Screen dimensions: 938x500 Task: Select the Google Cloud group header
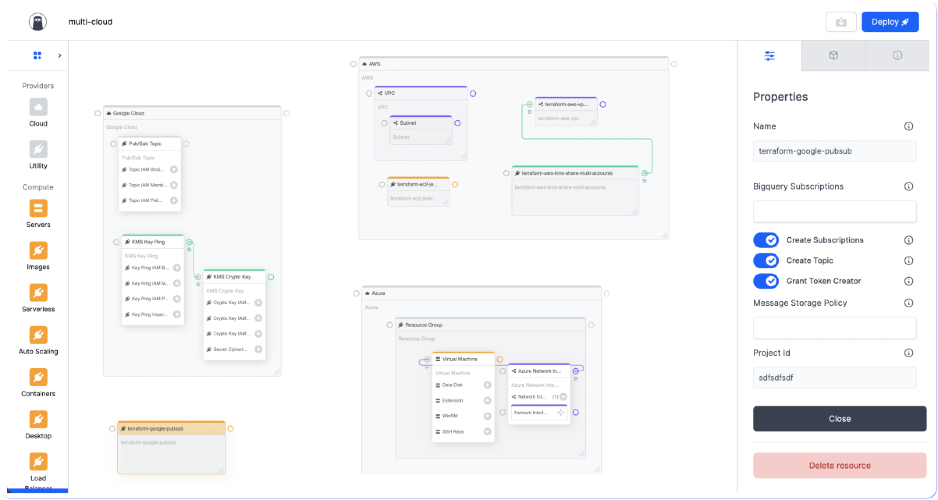[x=192, y=113]
